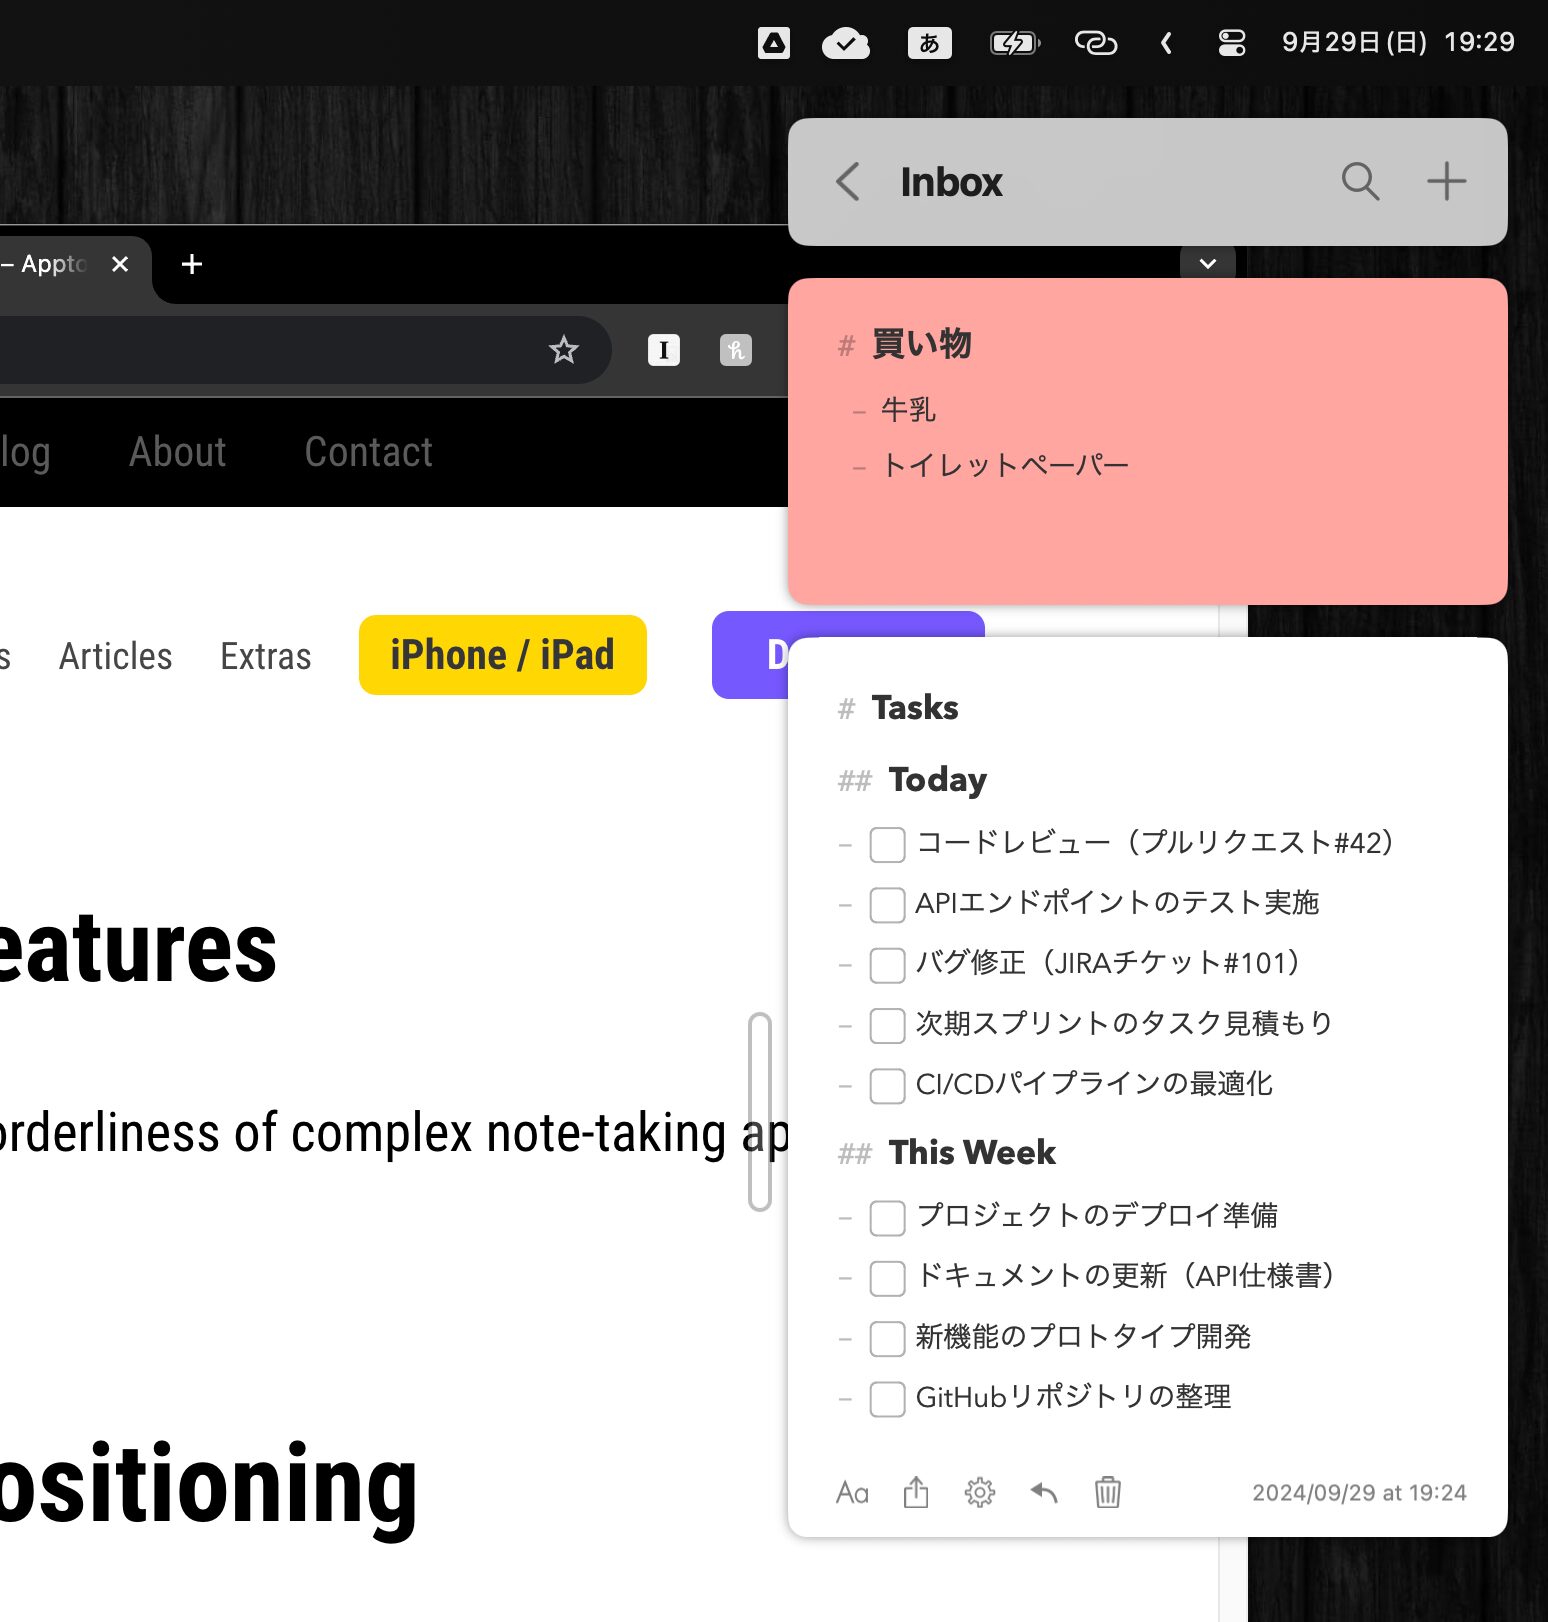Expand the browser tab list dropdown arrow

coord(1208,264)
